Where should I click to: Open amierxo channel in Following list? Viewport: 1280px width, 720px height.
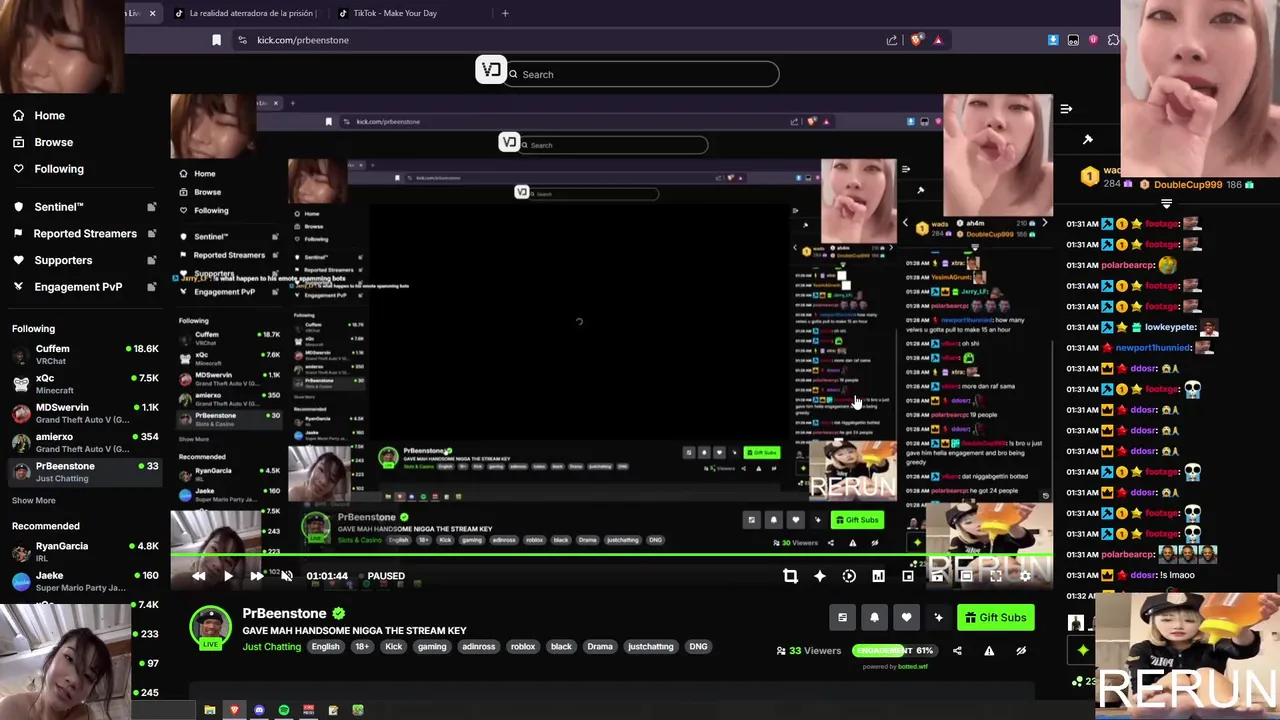tap(84, 442)
